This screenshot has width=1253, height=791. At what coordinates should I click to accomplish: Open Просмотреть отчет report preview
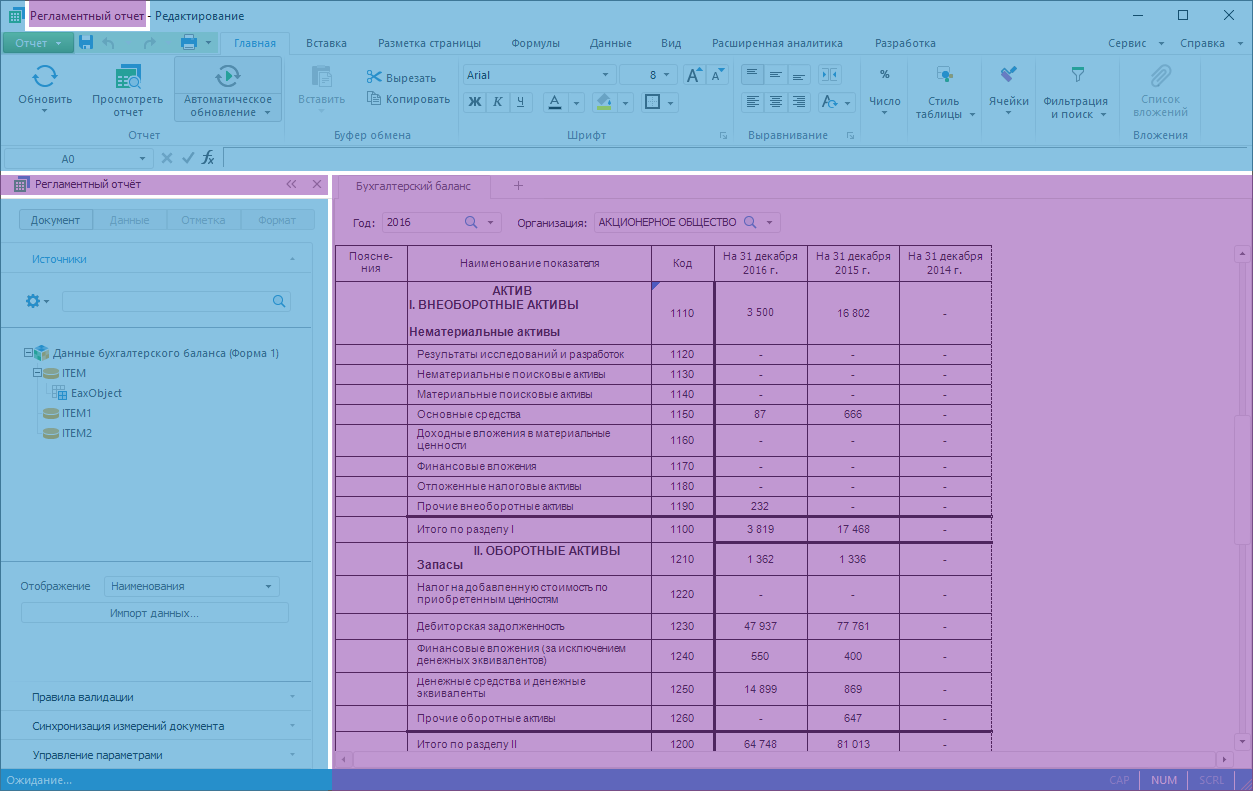click(127, 77)
